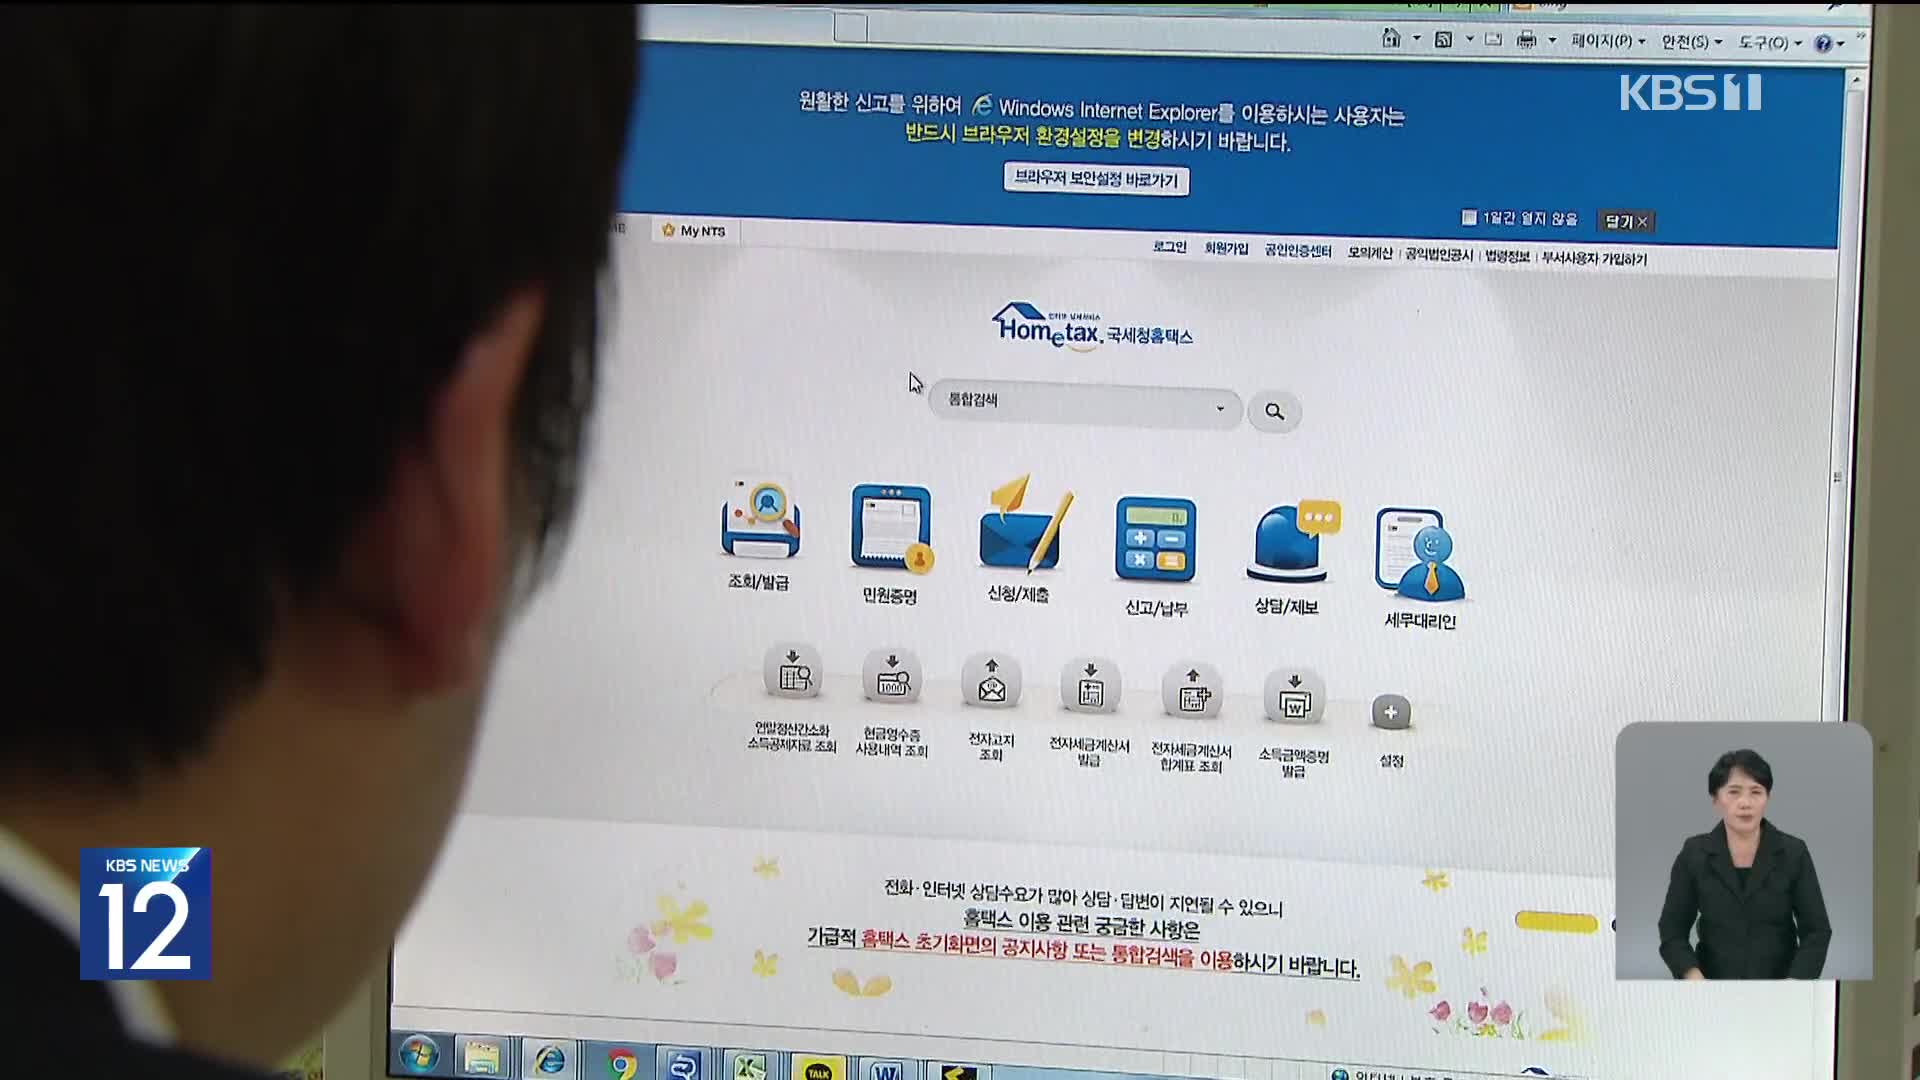This screenshot has height=1080, width=1920.
Task: Click the 회원가입 link
Action: 1226,248
